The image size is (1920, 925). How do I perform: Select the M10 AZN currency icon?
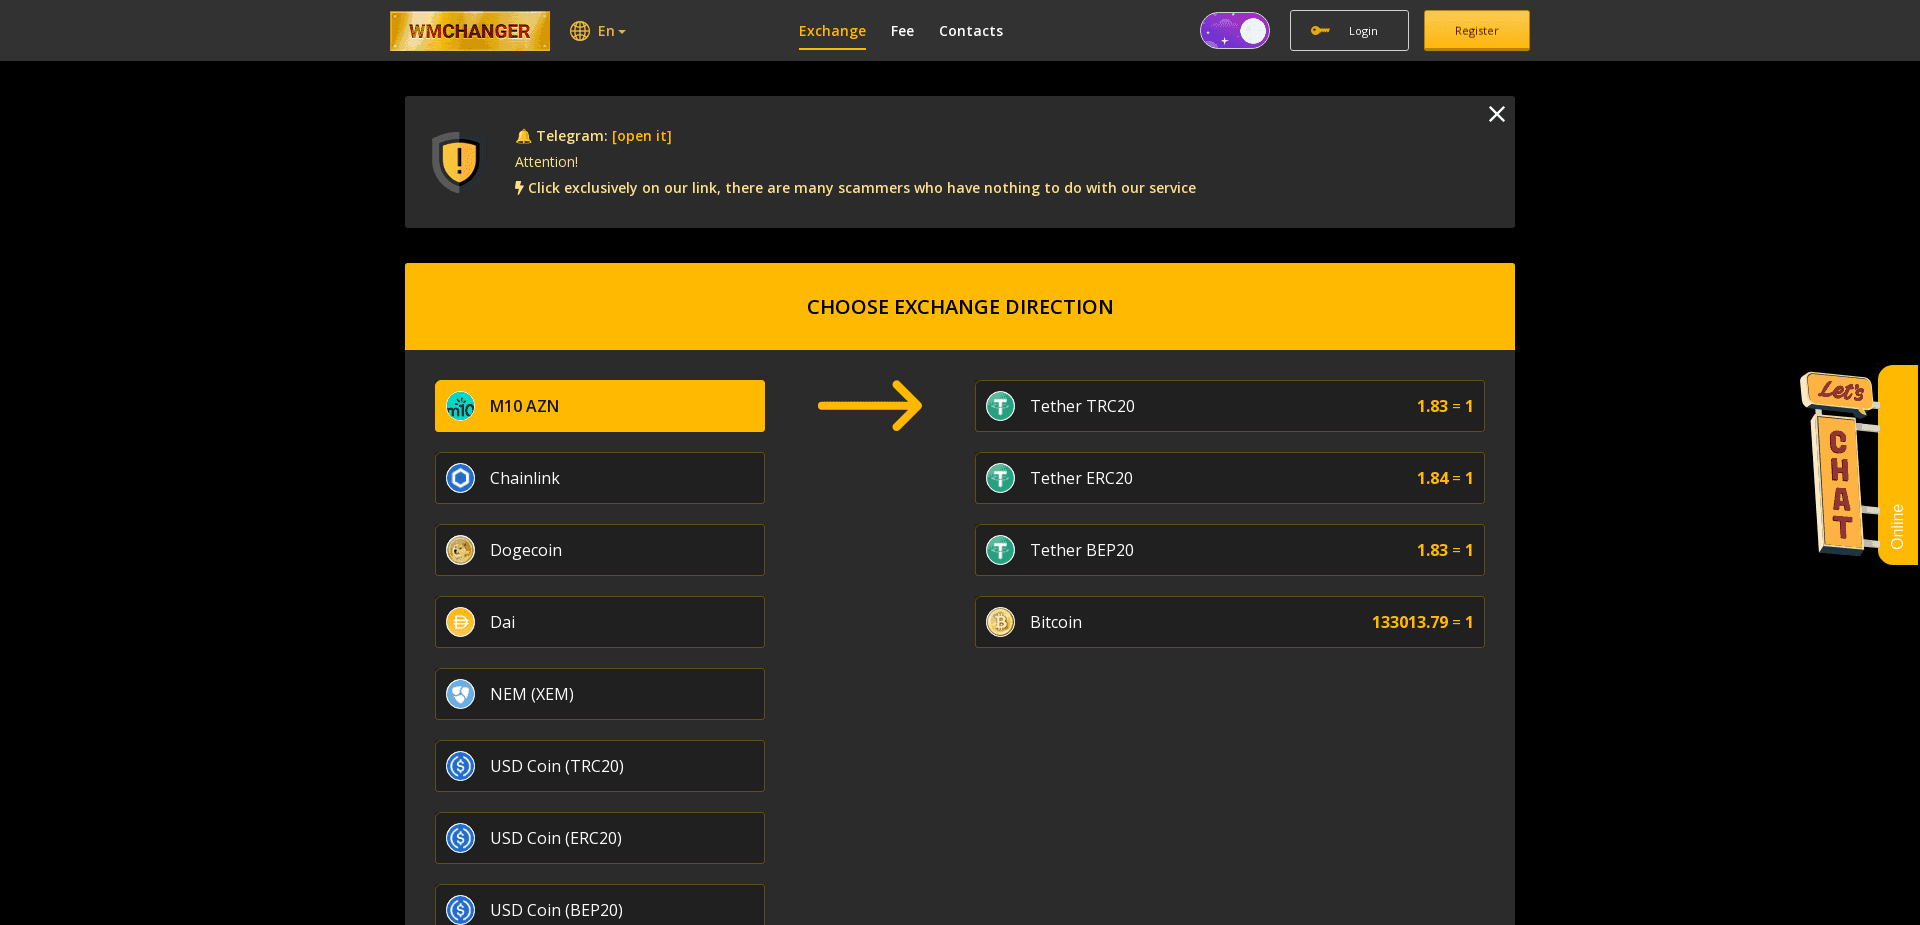click(x=460, y=406)
